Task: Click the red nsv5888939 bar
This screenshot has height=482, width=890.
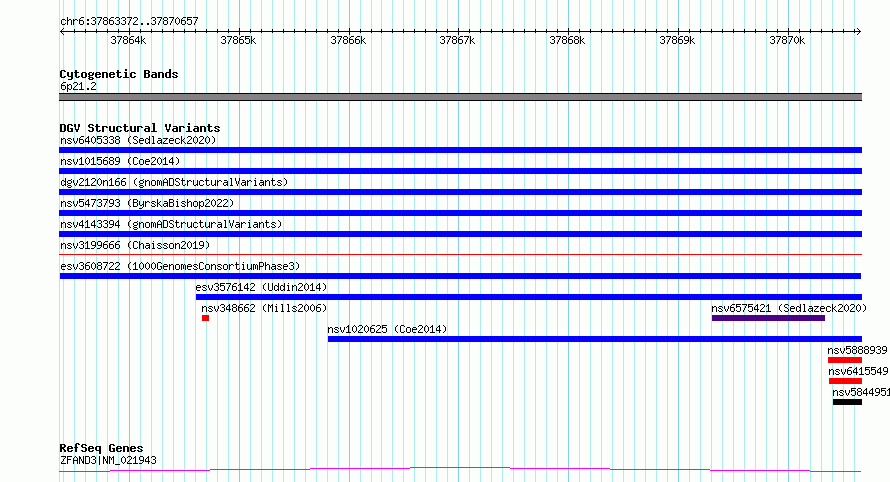Action: [845, 360]
